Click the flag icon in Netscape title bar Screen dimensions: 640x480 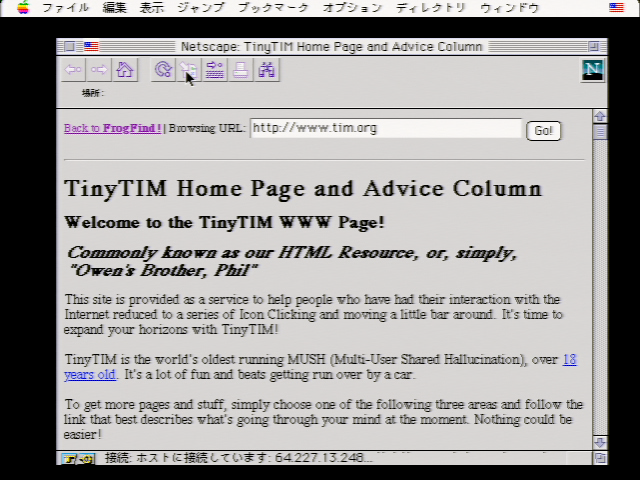tap(91, 47)
